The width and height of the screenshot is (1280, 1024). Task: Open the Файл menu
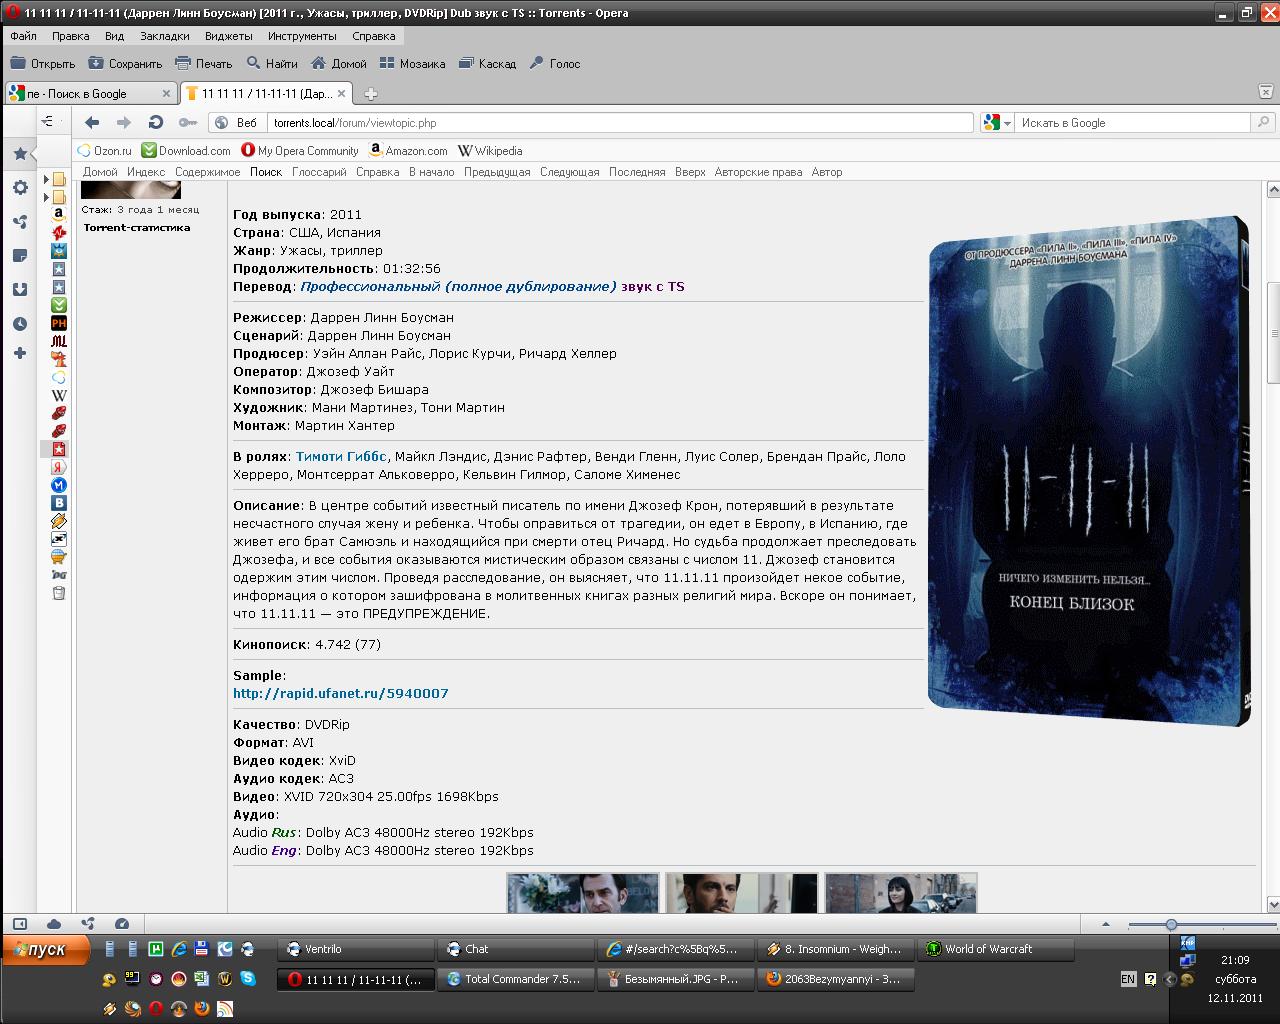(23, 36)
